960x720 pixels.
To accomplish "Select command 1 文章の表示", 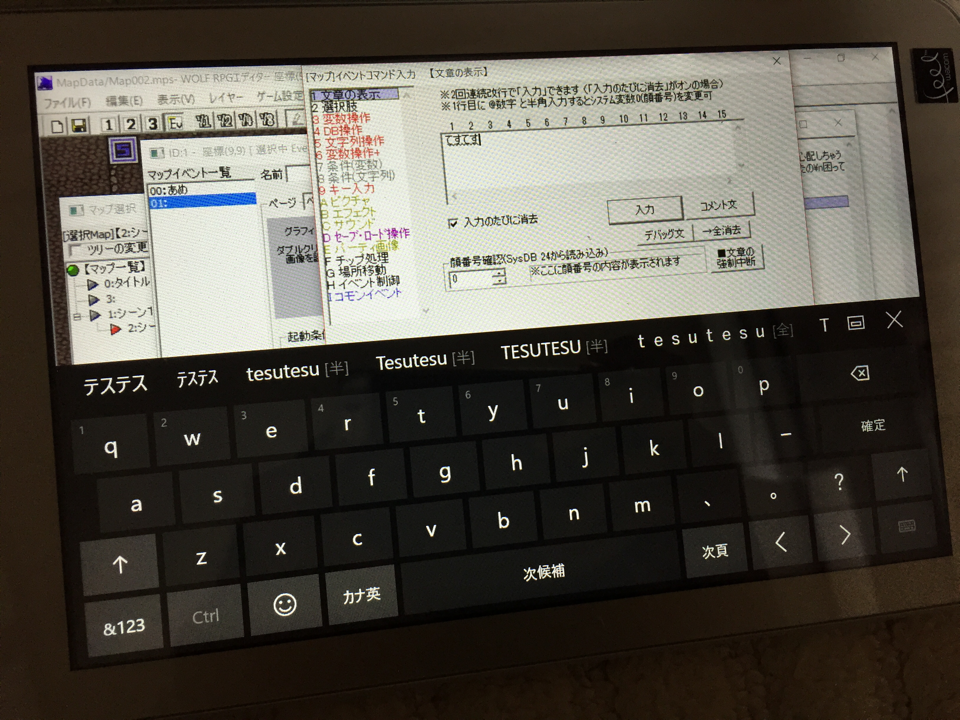I will (x=354, y=95).
